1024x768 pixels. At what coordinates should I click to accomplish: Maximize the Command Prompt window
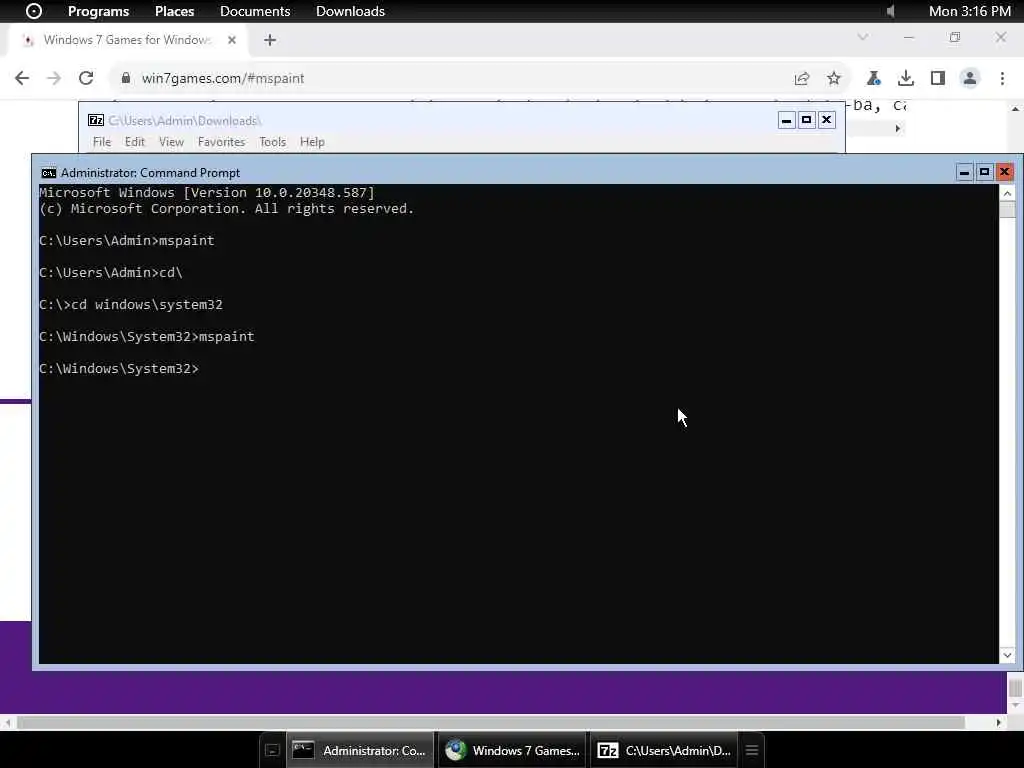[x=984, y=172]
